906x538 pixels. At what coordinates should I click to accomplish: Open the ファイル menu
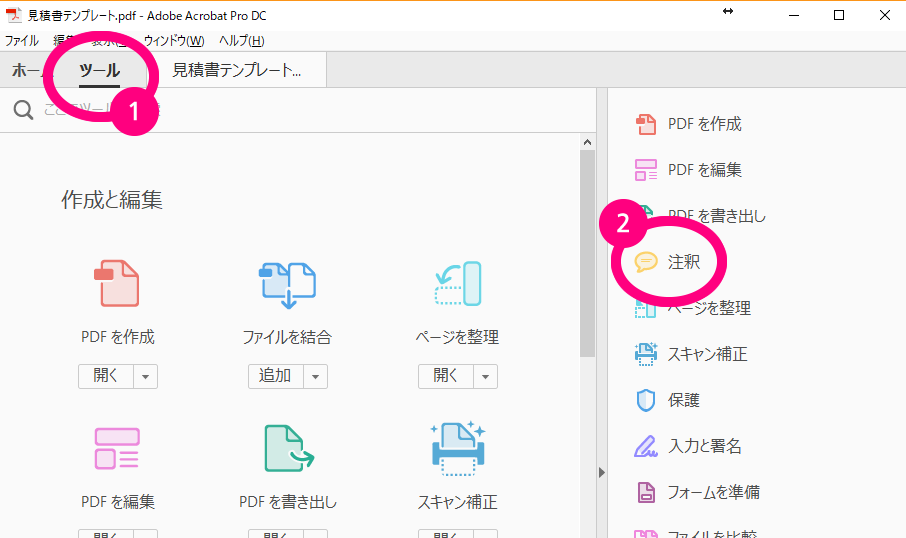click(x=21, y=40)
